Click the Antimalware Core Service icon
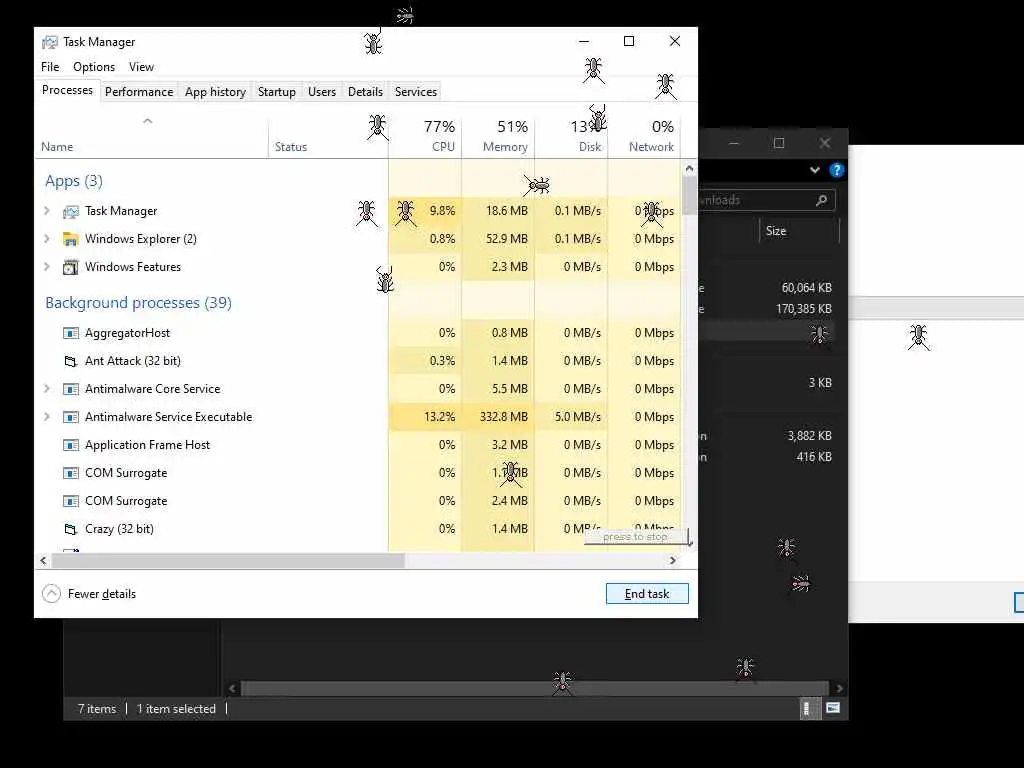 [71, 389]
